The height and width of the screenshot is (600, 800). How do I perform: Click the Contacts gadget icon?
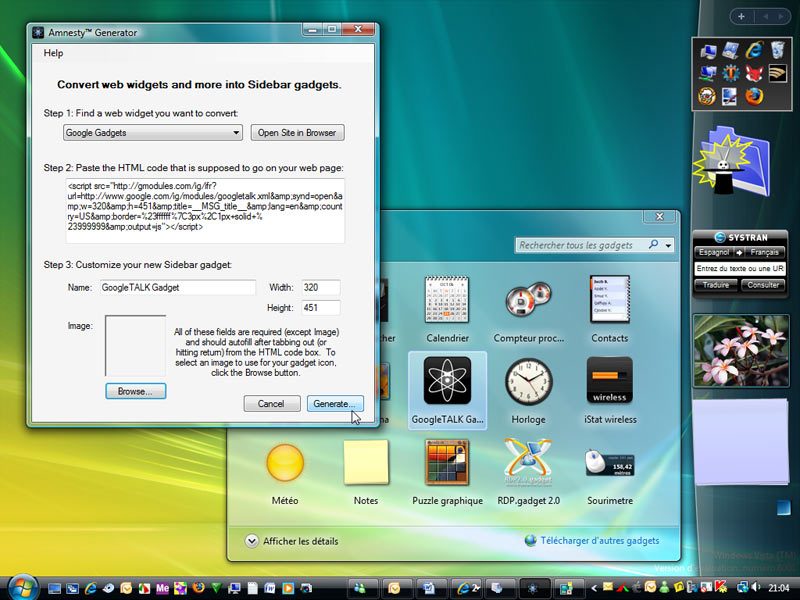[x=609, y=299]
